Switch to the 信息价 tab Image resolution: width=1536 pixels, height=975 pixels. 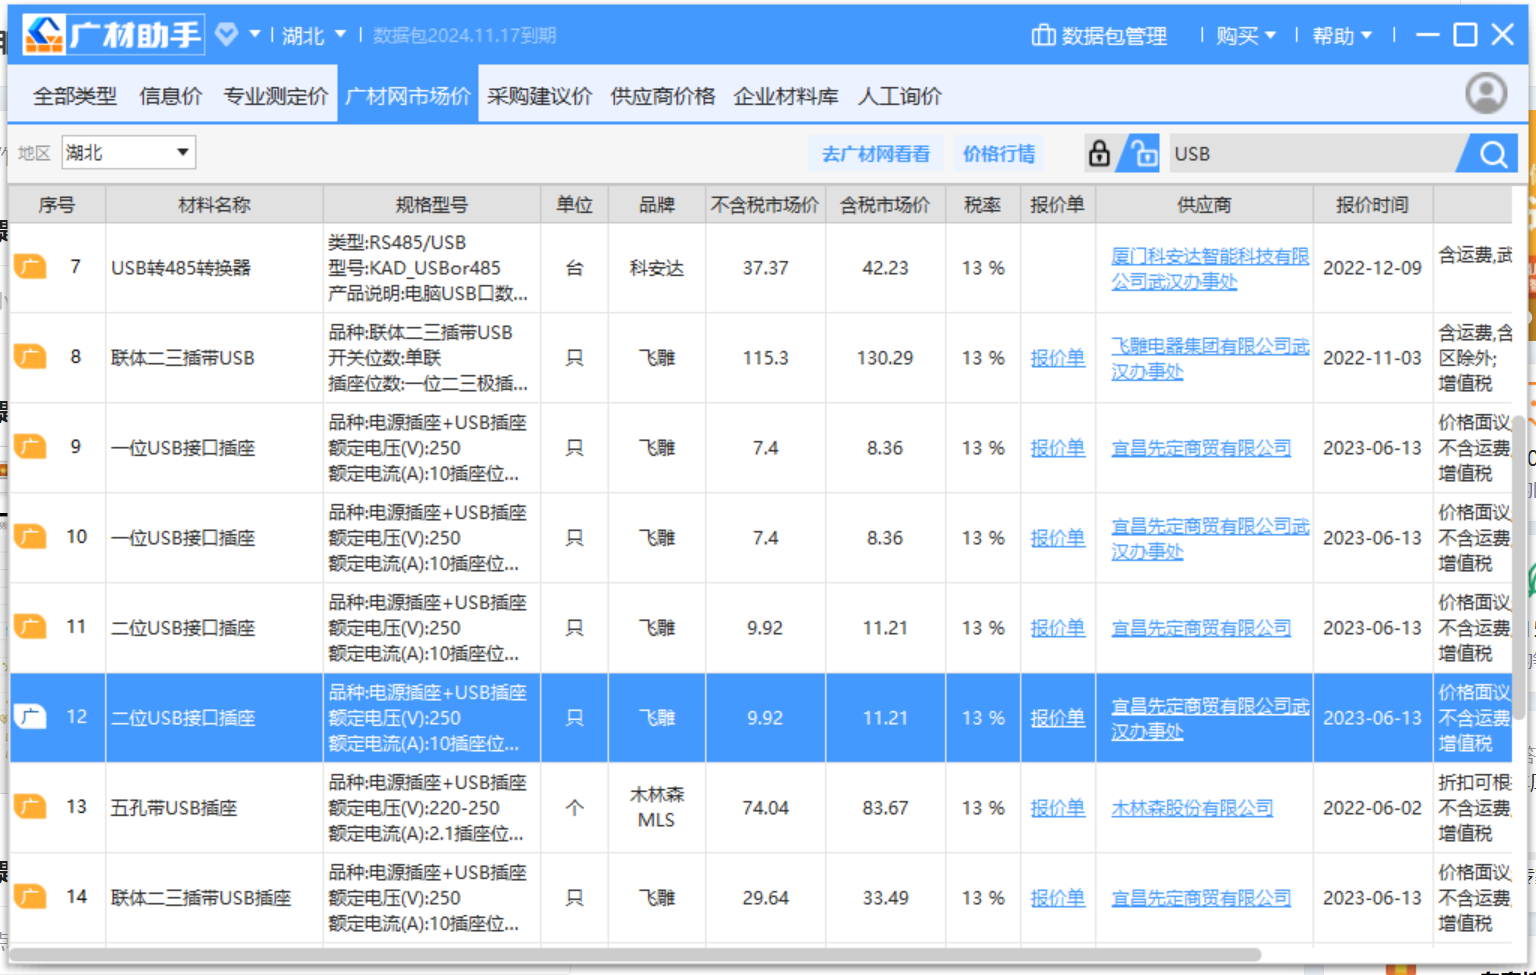(171, 96)
